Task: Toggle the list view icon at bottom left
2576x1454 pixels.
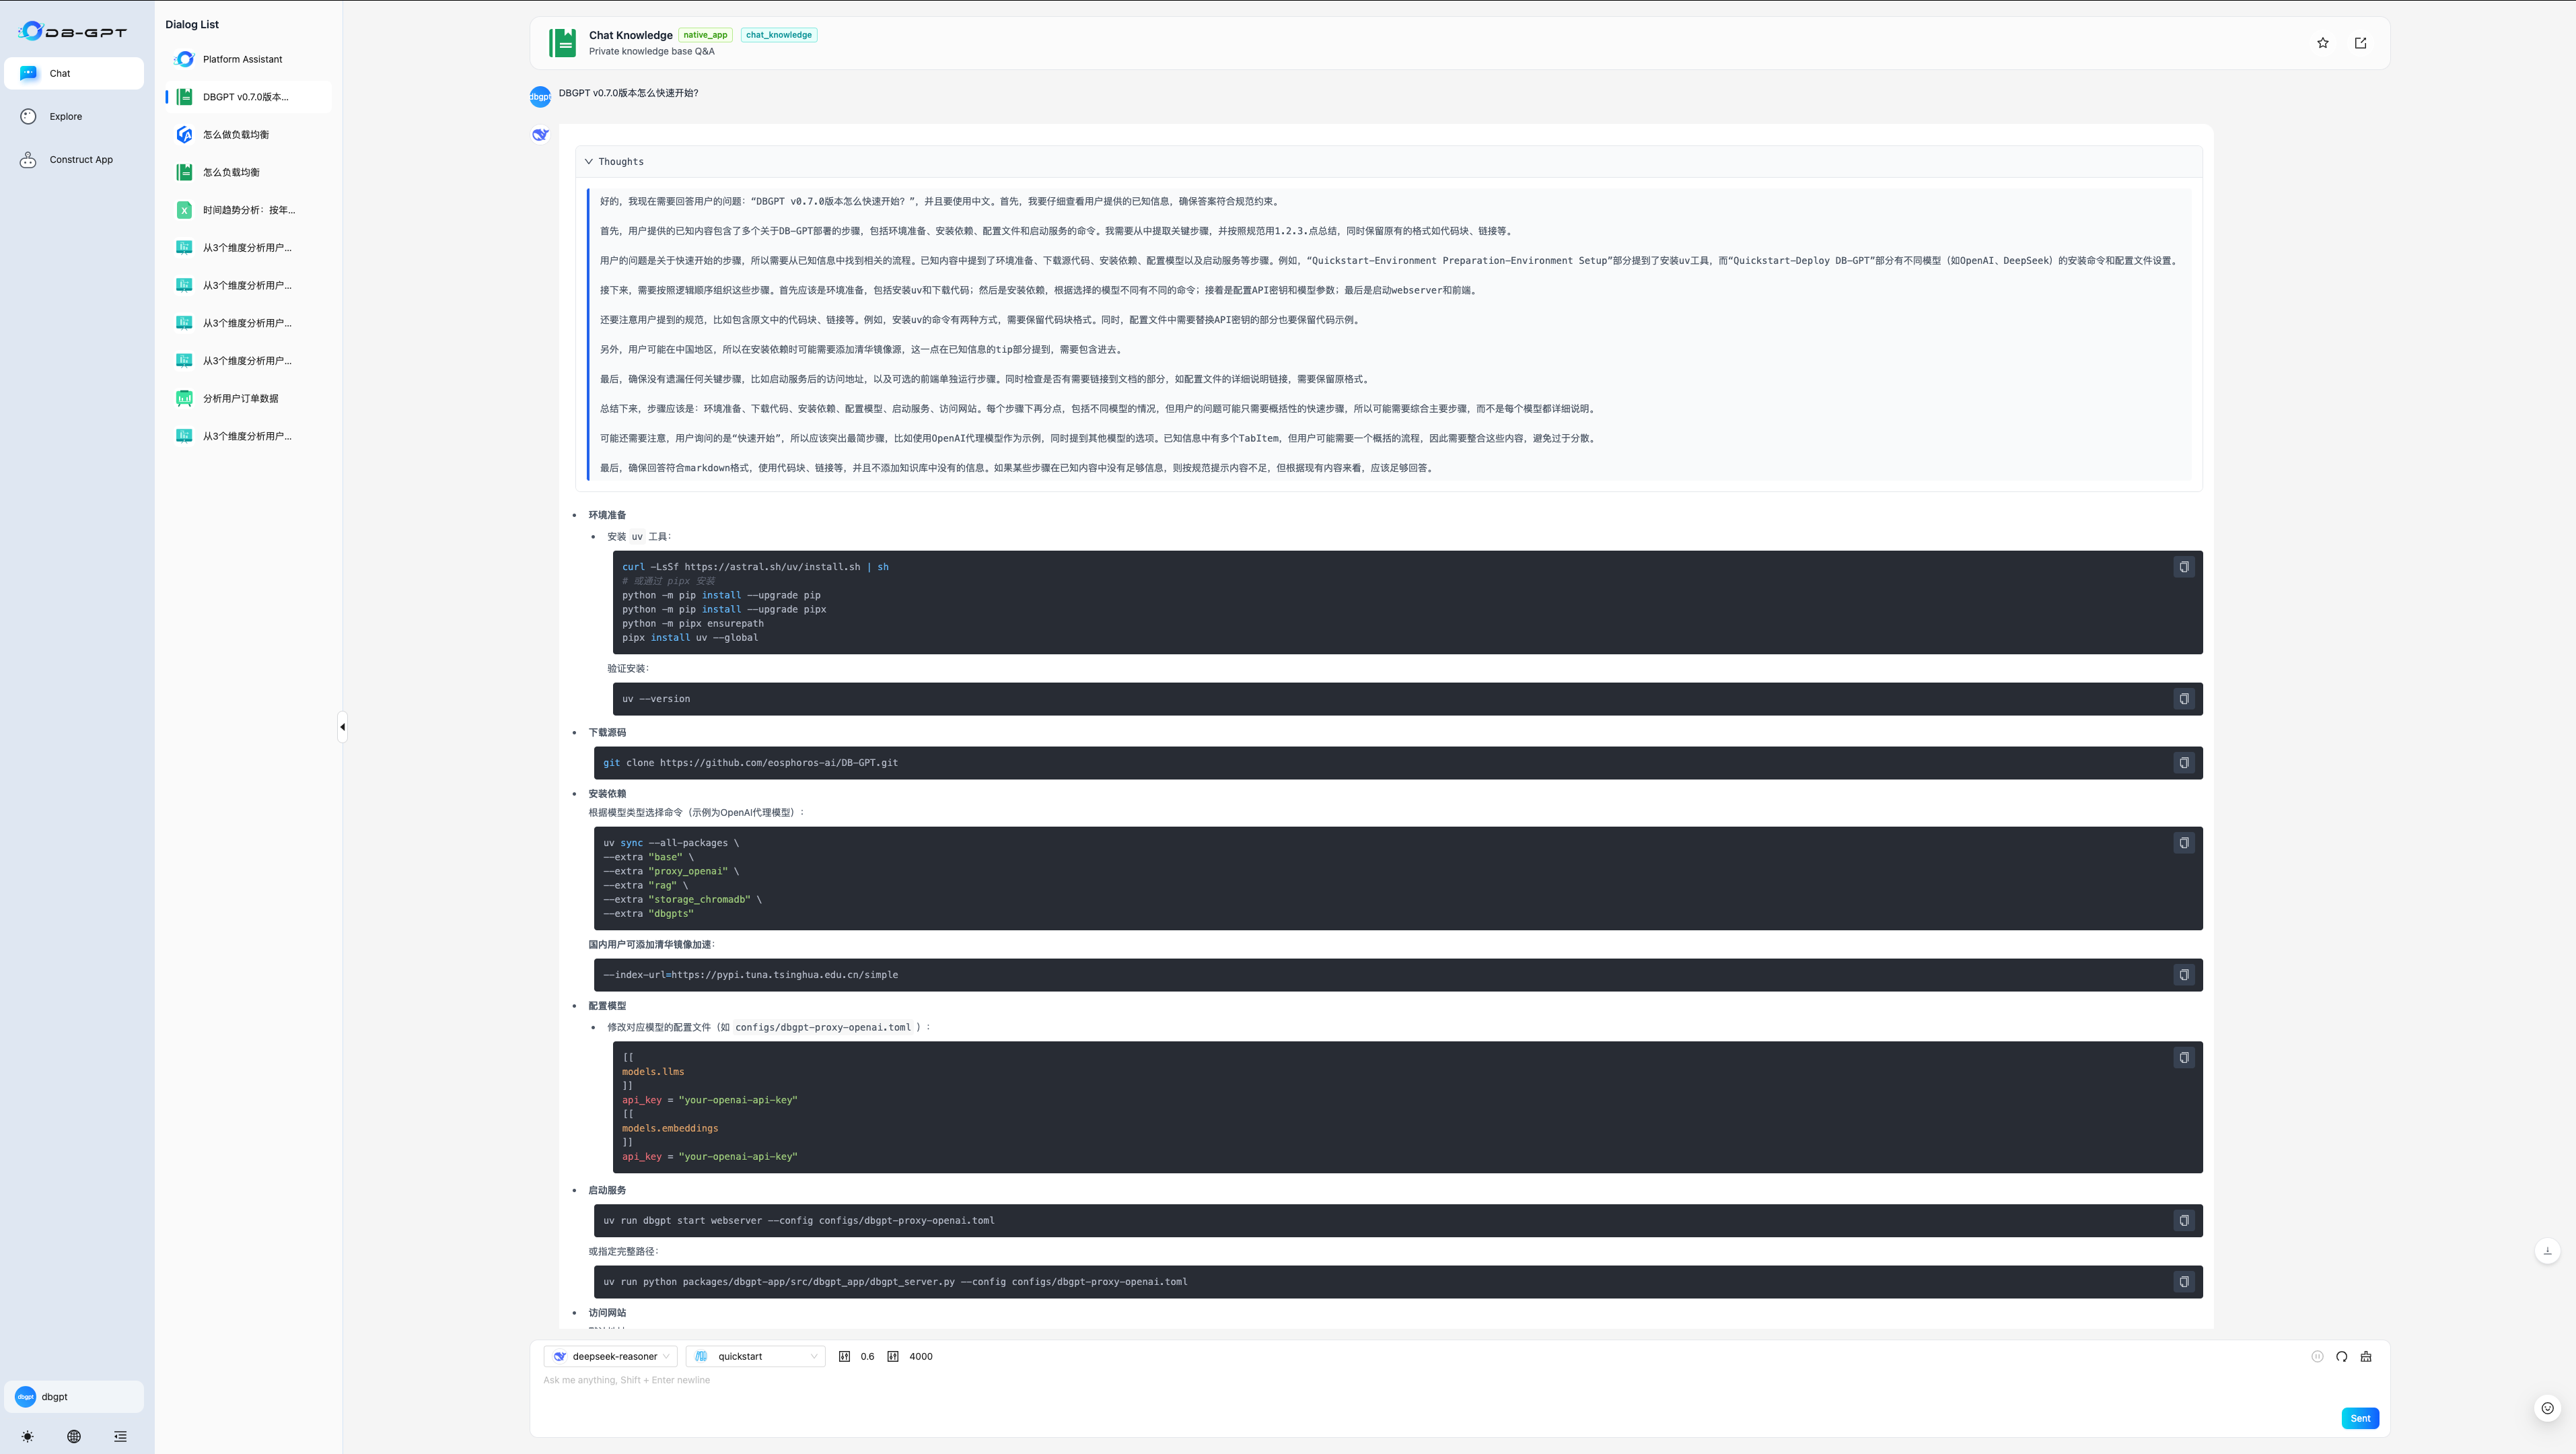Action: pyautogui.click(x=120, y=1436)
